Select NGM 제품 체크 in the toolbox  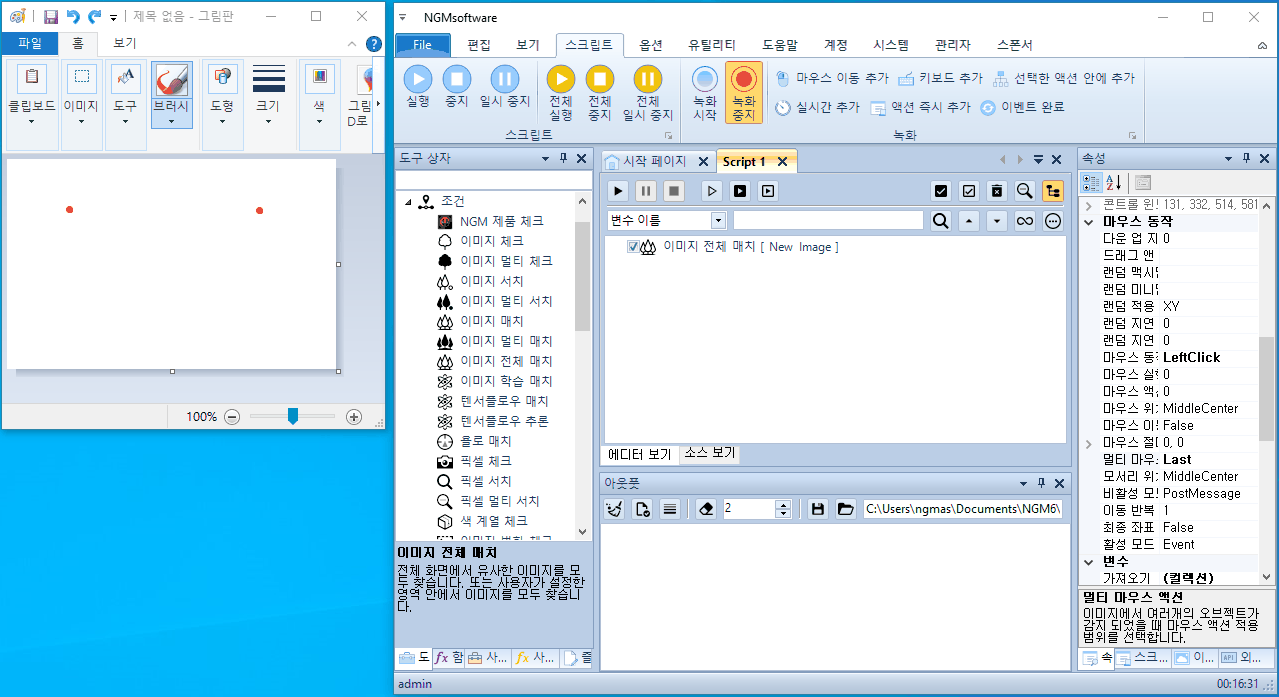coord(501,221)
